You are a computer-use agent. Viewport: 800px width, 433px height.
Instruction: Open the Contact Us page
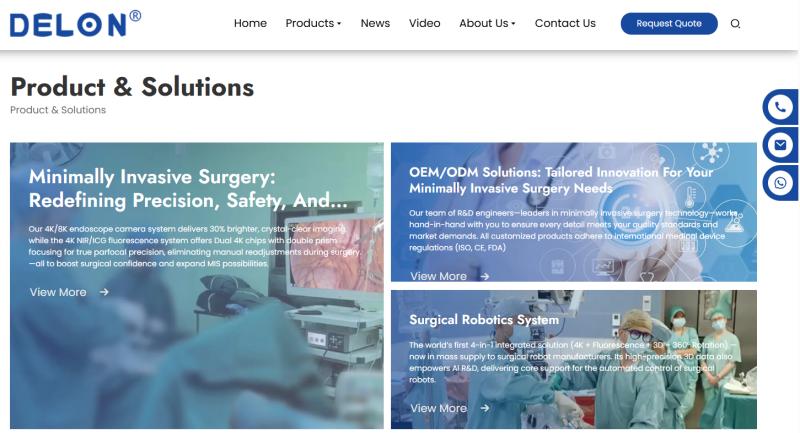coord(565,23)
